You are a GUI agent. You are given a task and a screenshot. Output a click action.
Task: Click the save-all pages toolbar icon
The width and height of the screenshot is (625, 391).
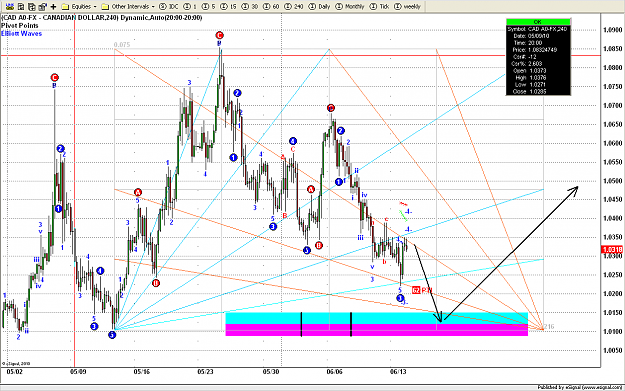tap(32, 7)
